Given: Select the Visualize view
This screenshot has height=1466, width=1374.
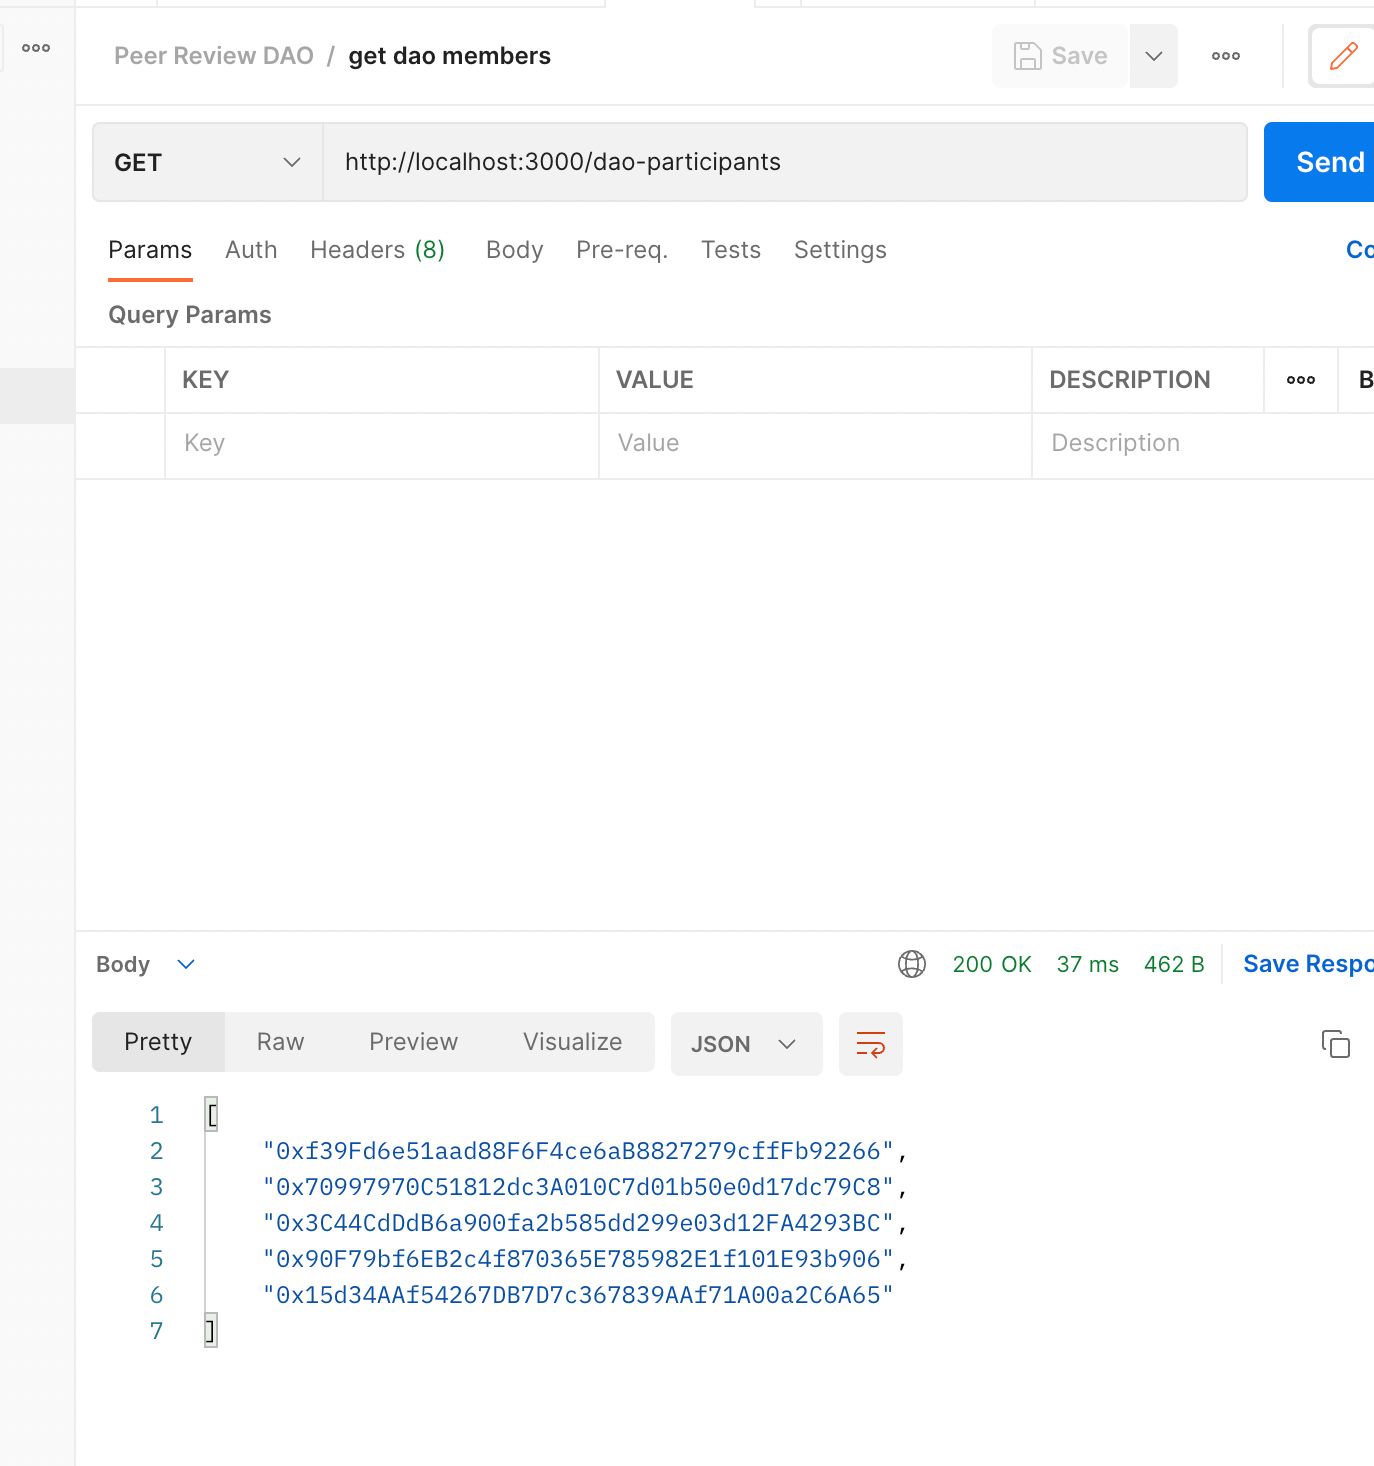Looking at the screenshot, I should [572, 1042].
